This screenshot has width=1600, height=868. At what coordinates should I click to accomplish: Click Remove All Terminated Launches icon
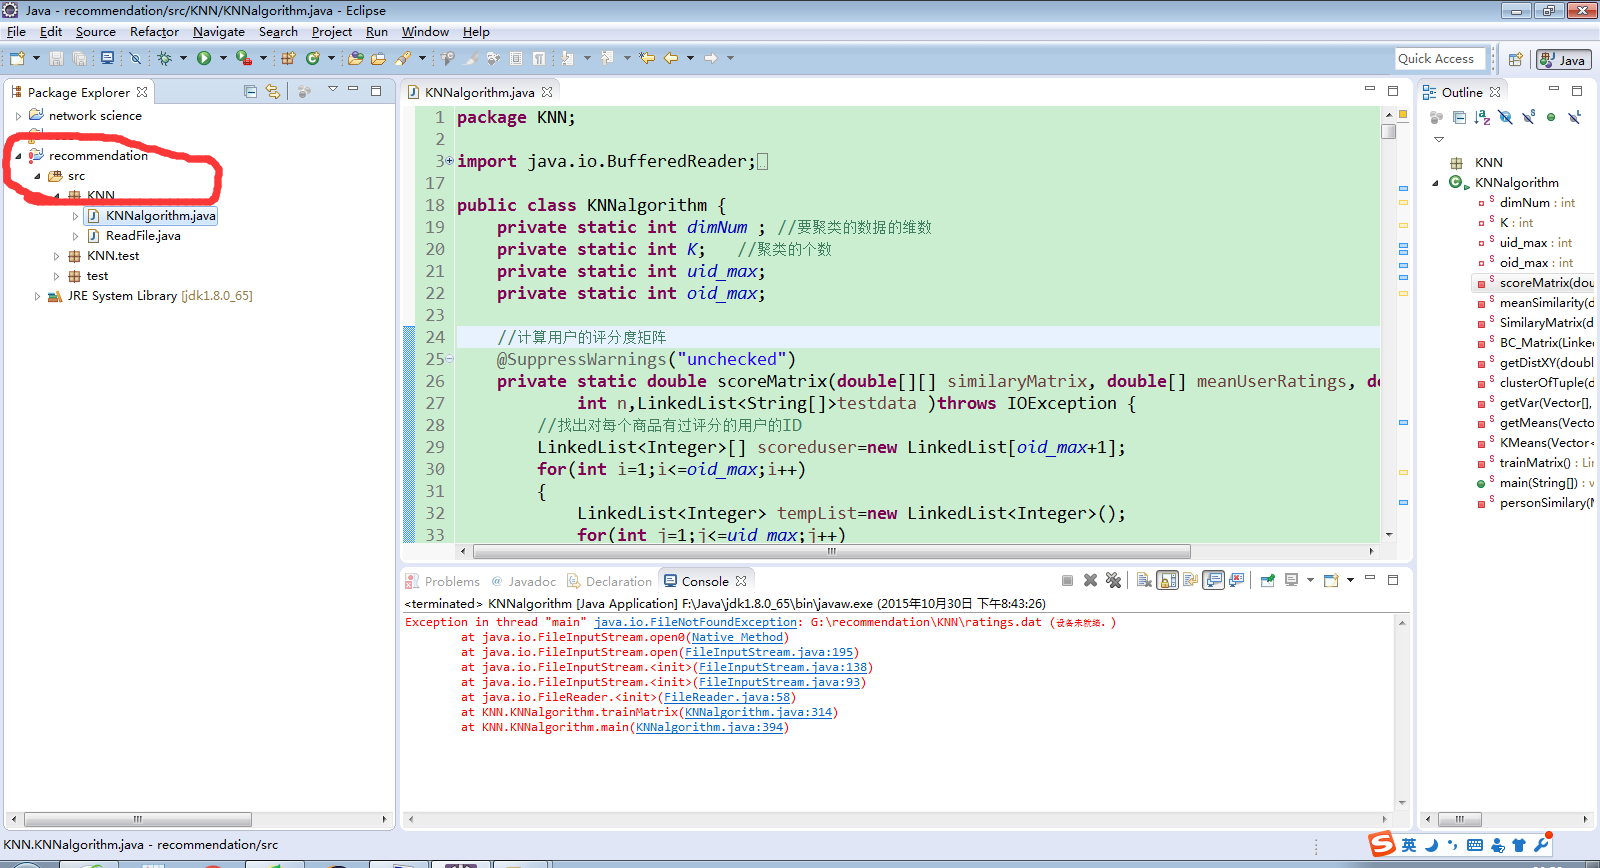(x=1113, y=580)
